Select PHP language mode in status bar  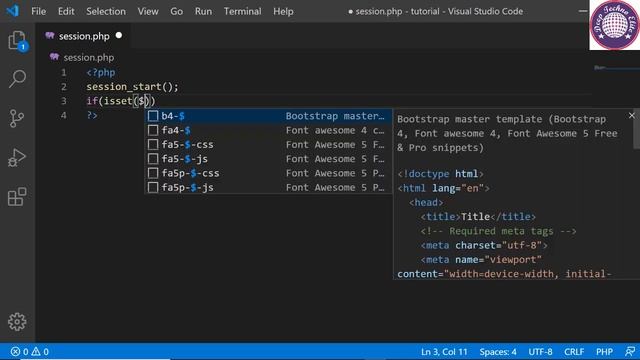[604, 351]
